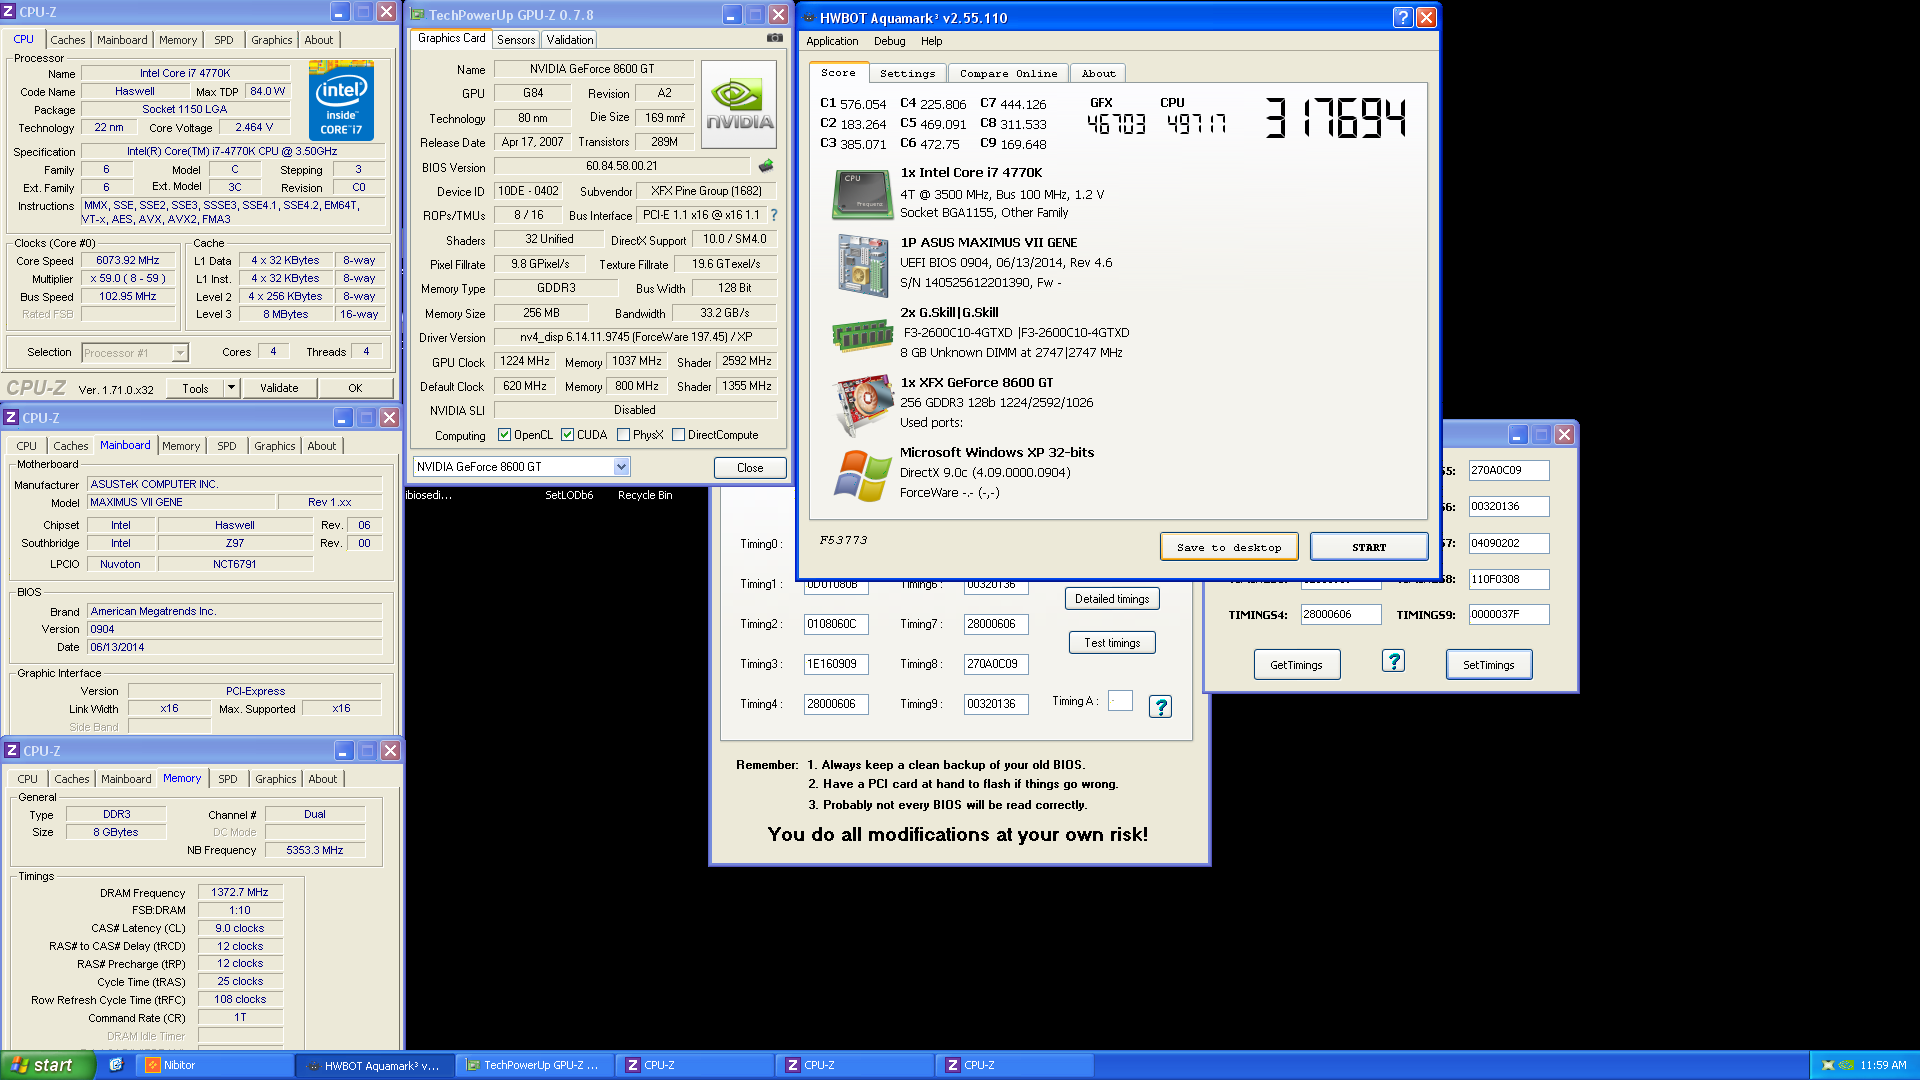The width and height of the screenshot is (1920, 1080).
Task: Switch to the Compare Online tab in Aquamark
Action: click(x=1008, y=73)
